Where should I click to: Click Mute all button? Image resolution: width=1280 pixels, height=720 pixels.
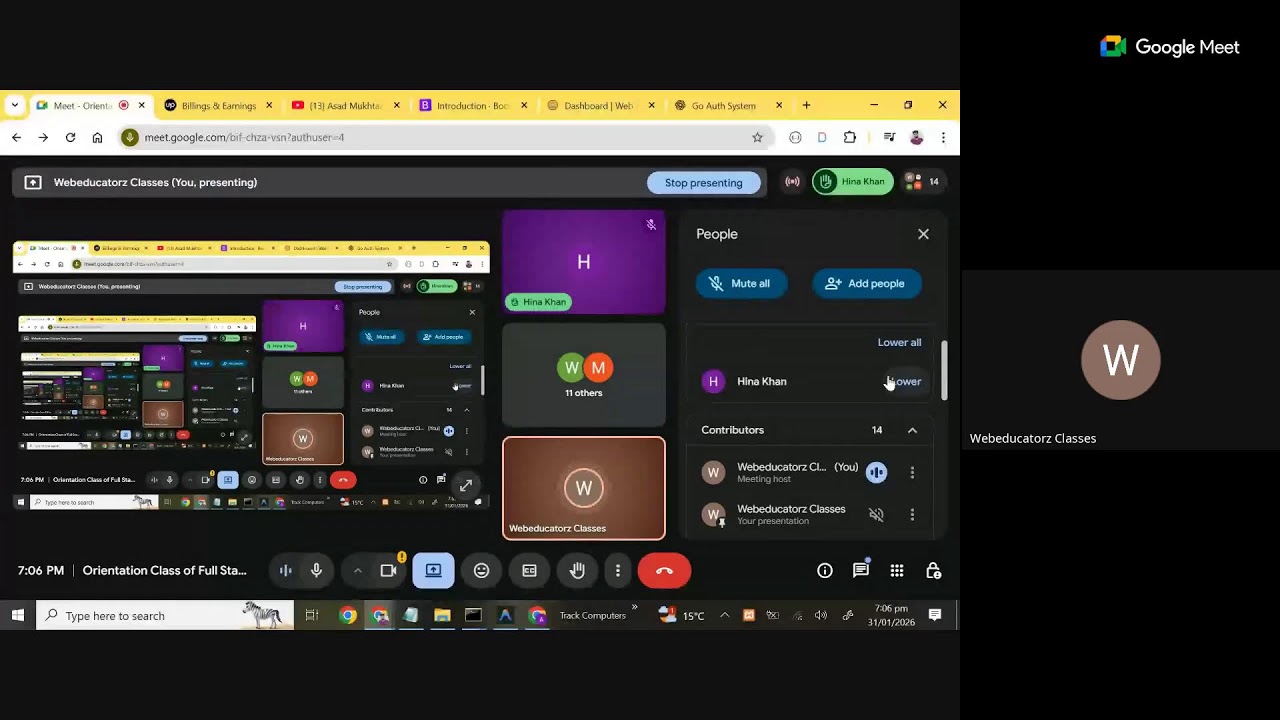click(x=739, y=283)
